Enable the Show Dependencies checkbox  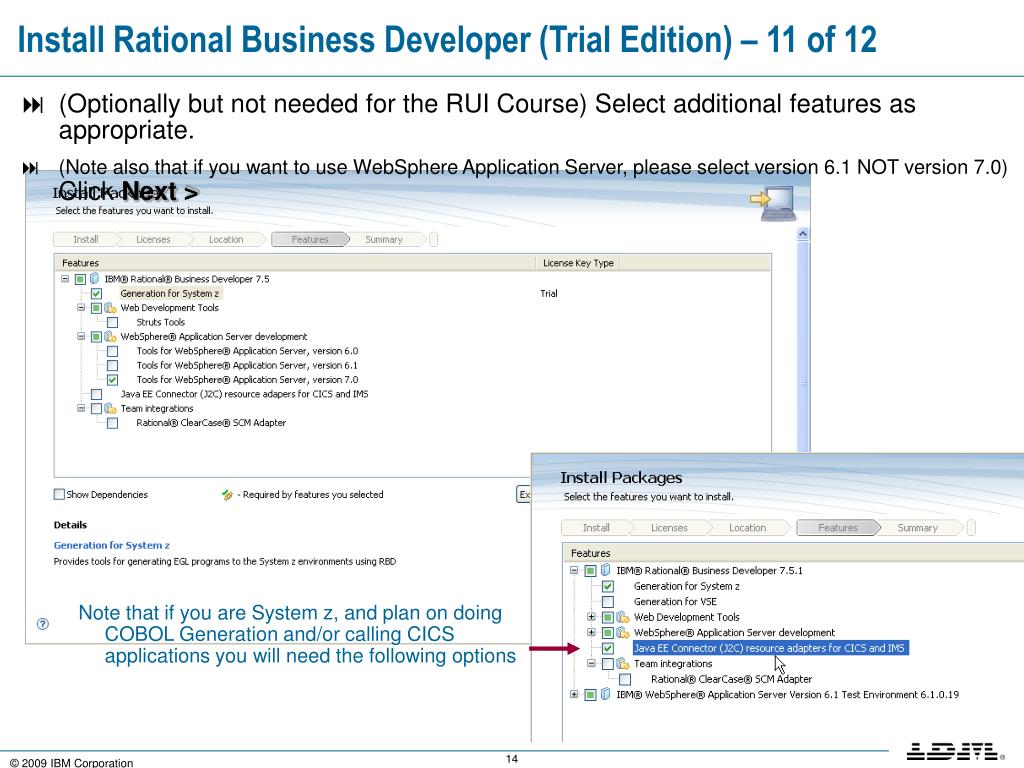pyautogui.click(x=59, y=494)
